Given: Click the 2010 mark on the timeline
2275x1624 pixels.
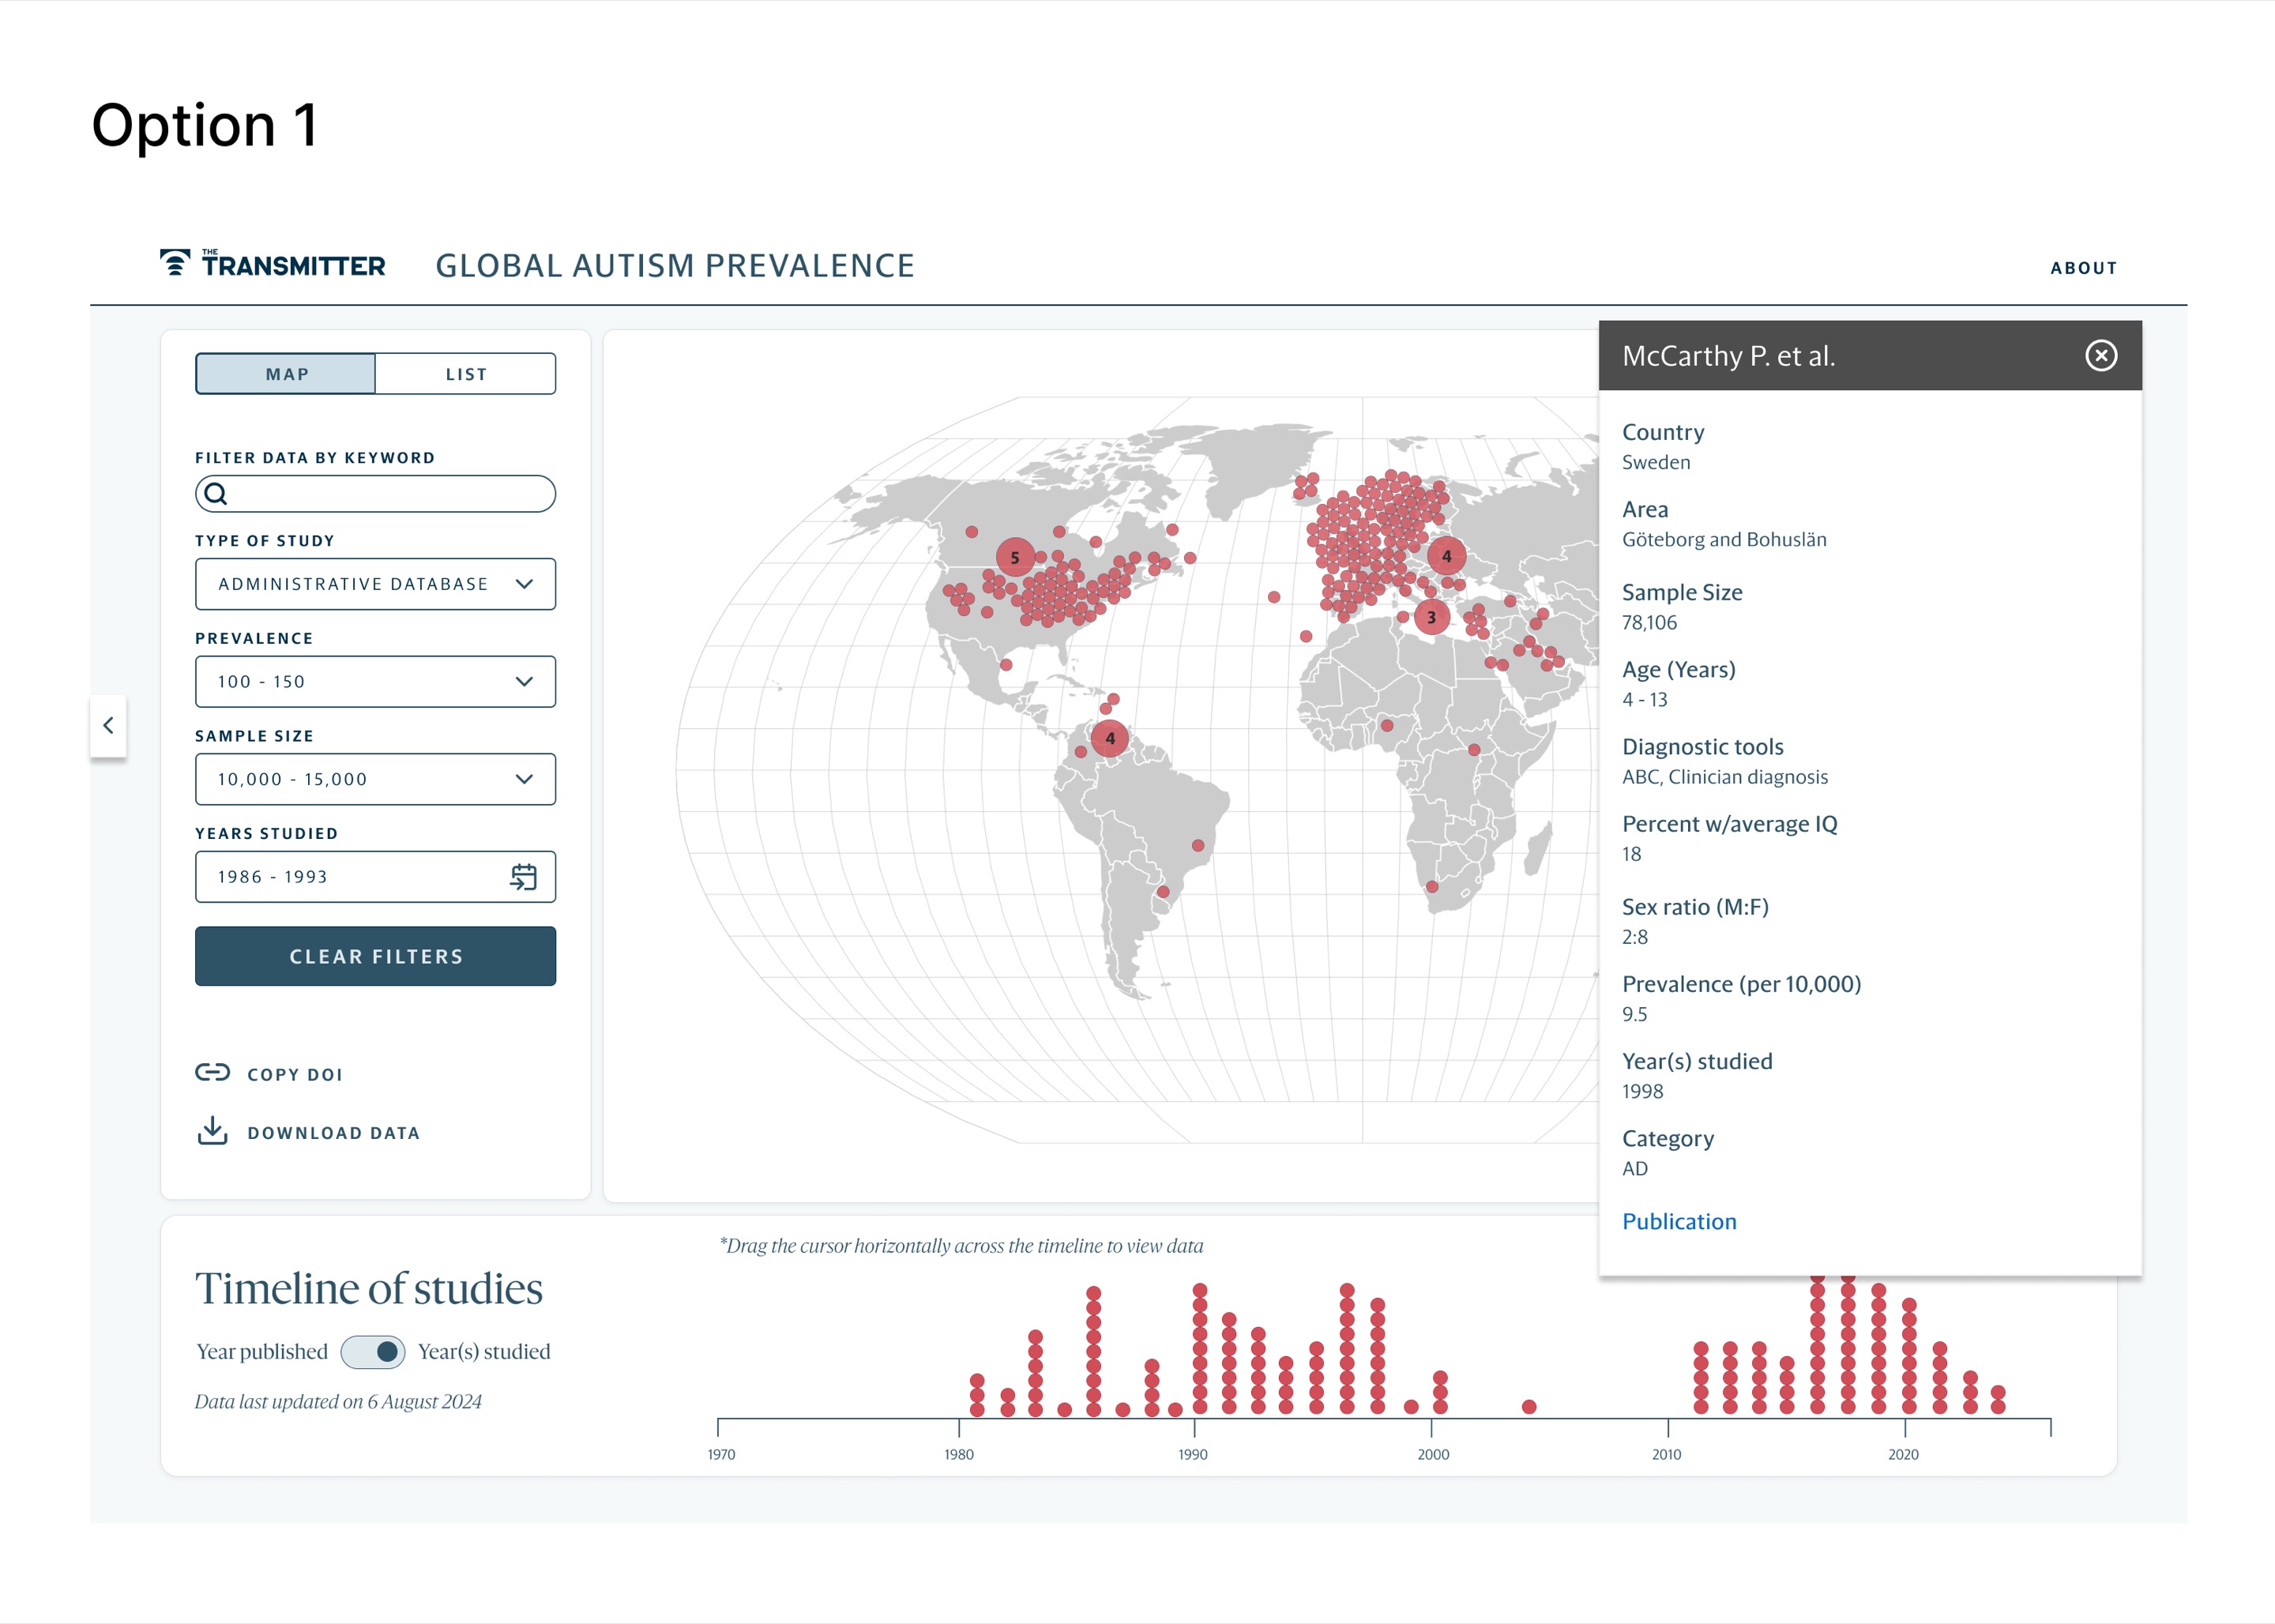Looking at the screenshot, I should point(1666,1454).
